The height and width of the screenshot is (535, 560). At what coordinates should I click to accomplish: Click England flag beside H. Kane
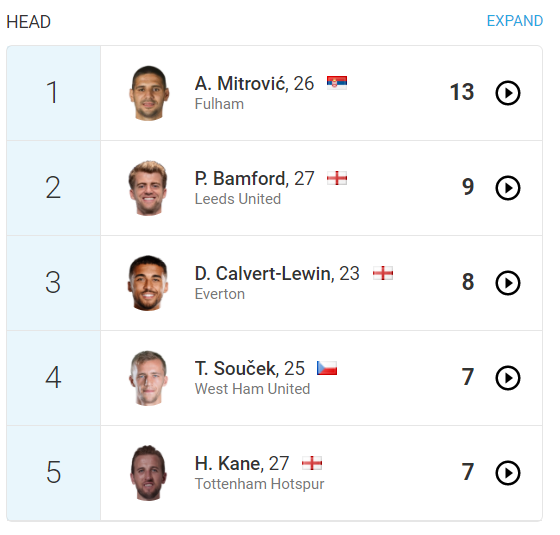pyautogui.click(x=312, y=463)
